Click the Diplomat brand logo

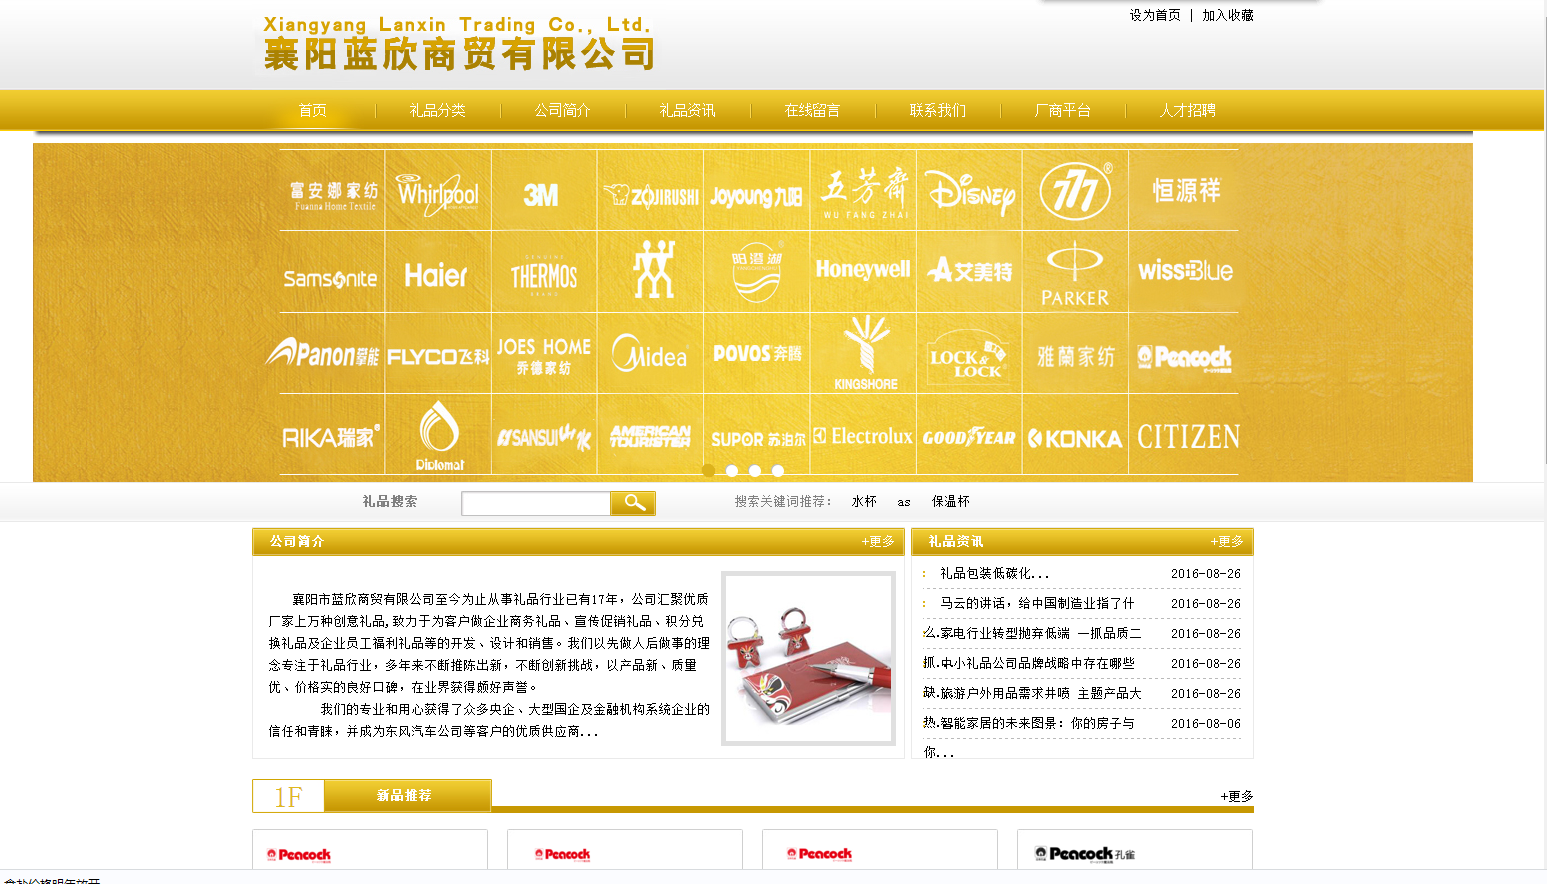439,436
